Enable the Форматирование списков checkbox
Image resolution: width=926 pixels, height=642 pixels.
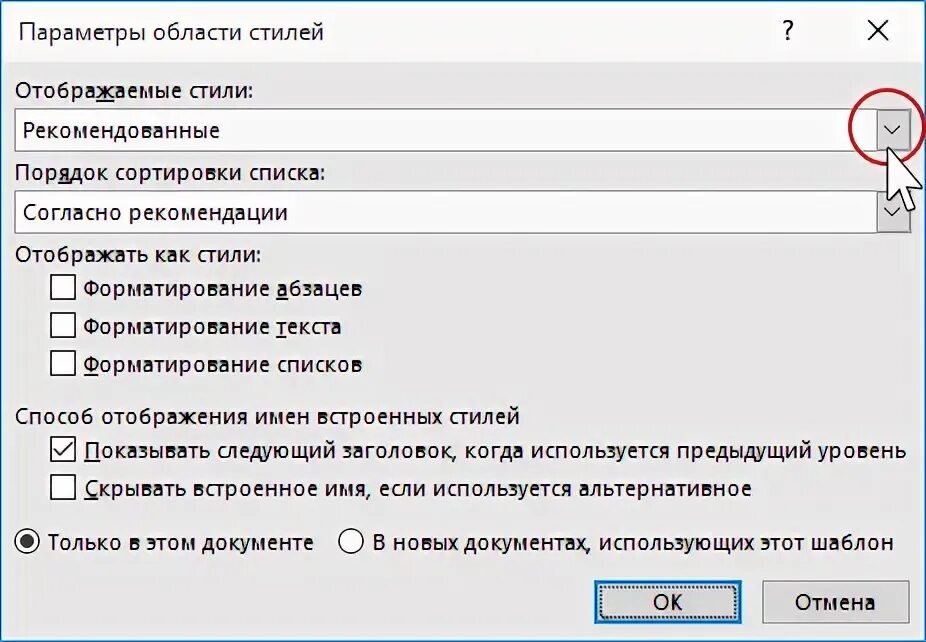coord(63,363)
